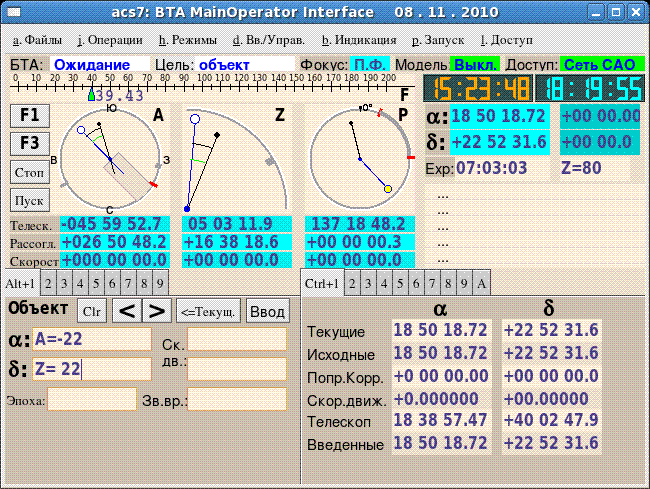This screenshot has height=489, width=650.
Task: Click the alpha input field containing A=-22
Action: point(91,340)
